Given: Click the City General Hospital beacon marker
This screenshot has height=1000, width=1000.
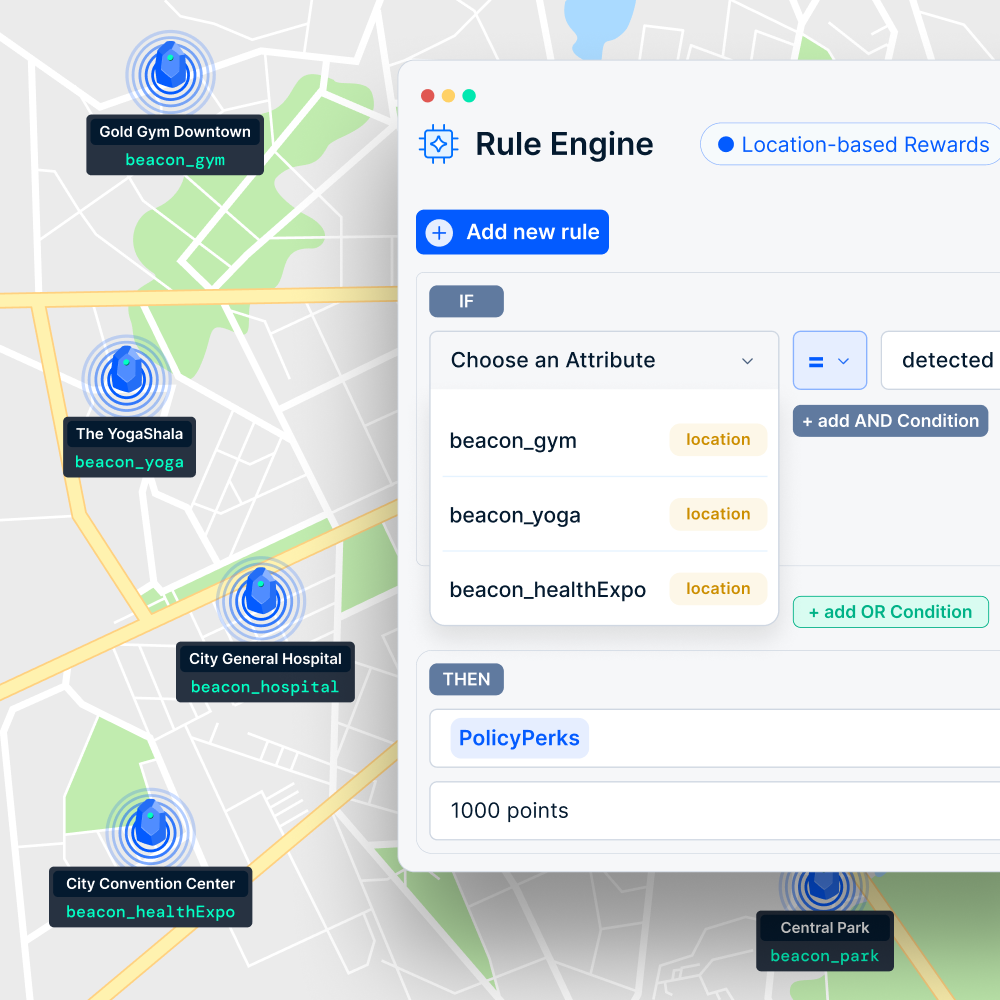Looking at the screenshot, I should [261, 599].
